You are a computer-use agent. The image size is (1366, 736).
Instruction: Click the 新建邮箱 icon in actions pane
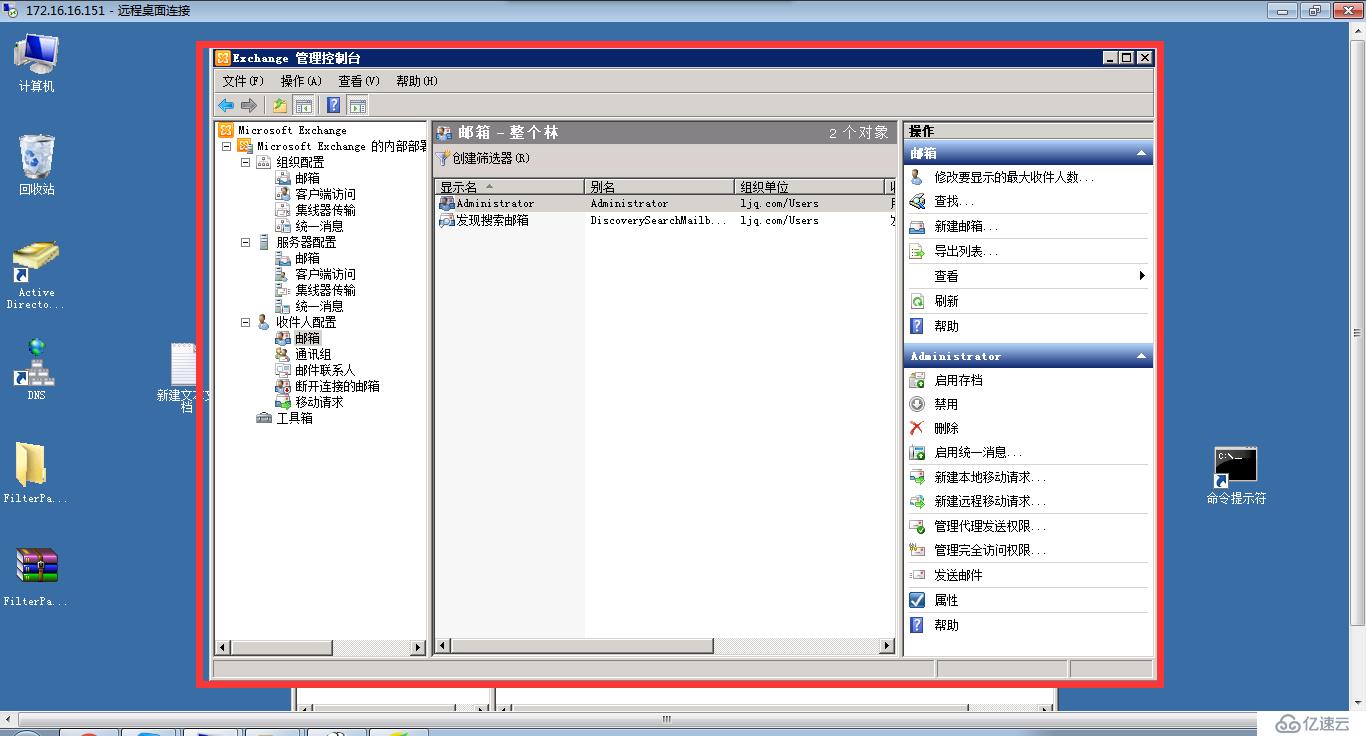coord(917,226)
